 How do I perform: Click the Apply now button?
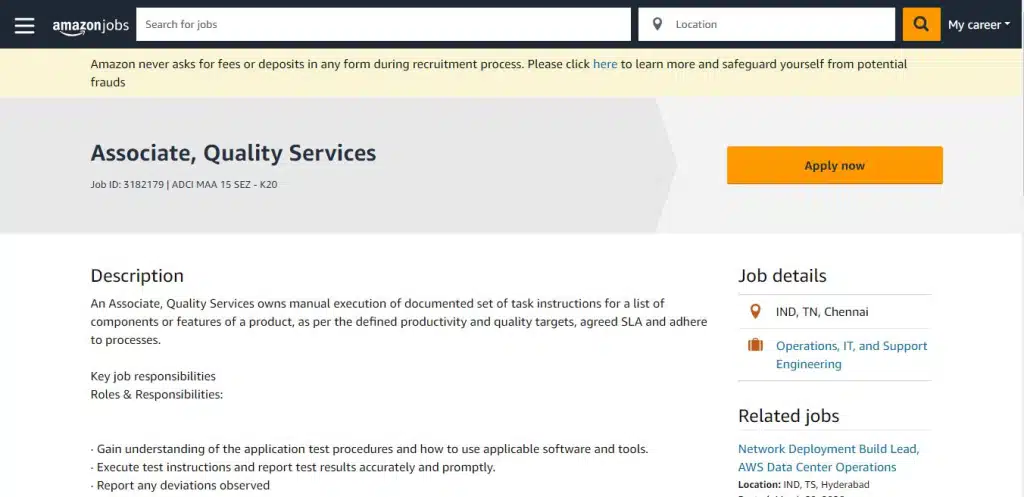click(835, 165)
